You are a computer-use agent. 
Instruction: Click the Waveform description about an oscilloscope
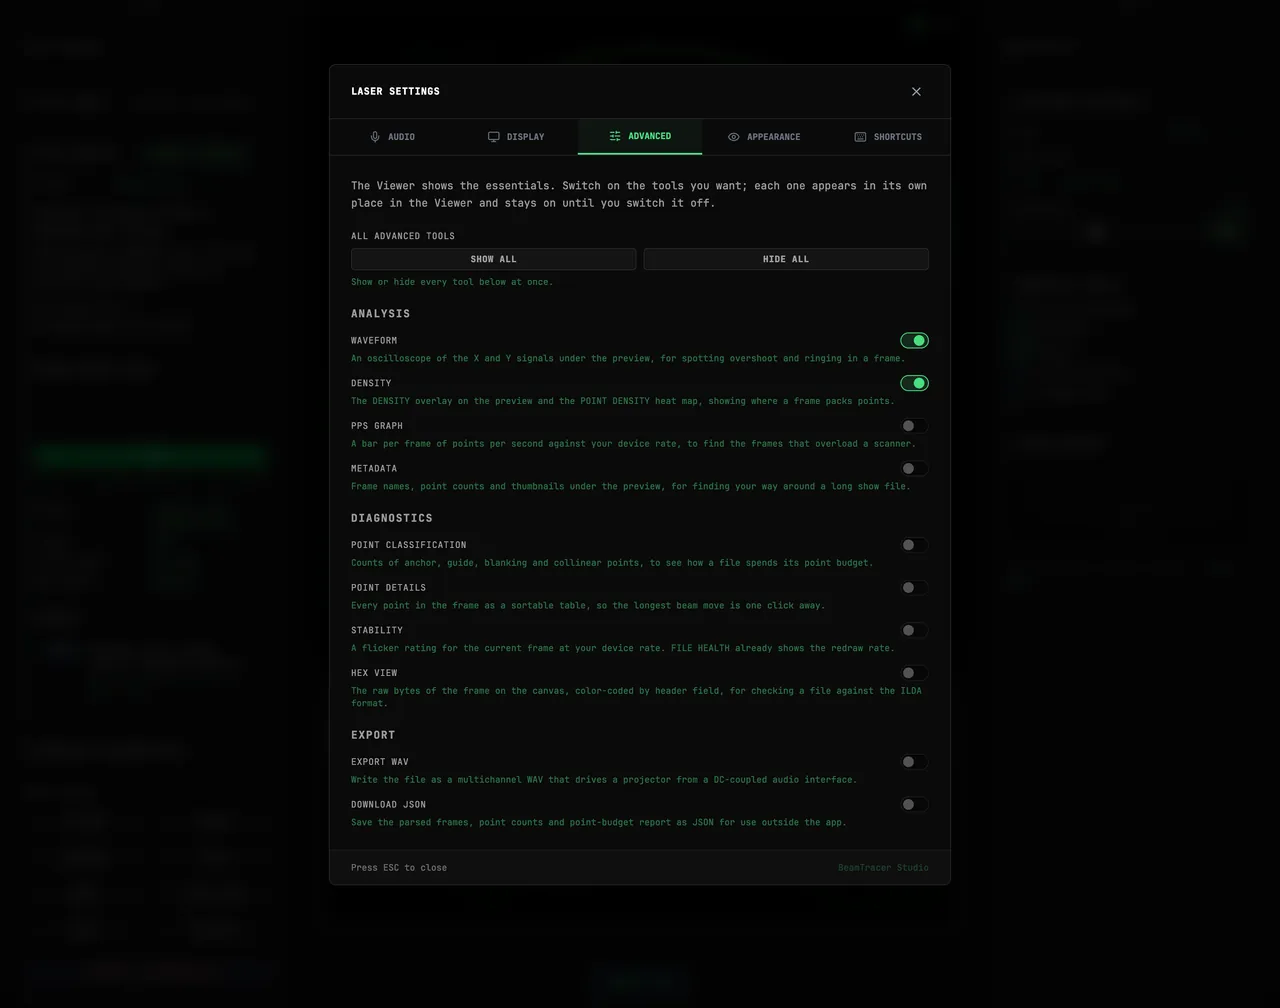(x=628, y=358)
